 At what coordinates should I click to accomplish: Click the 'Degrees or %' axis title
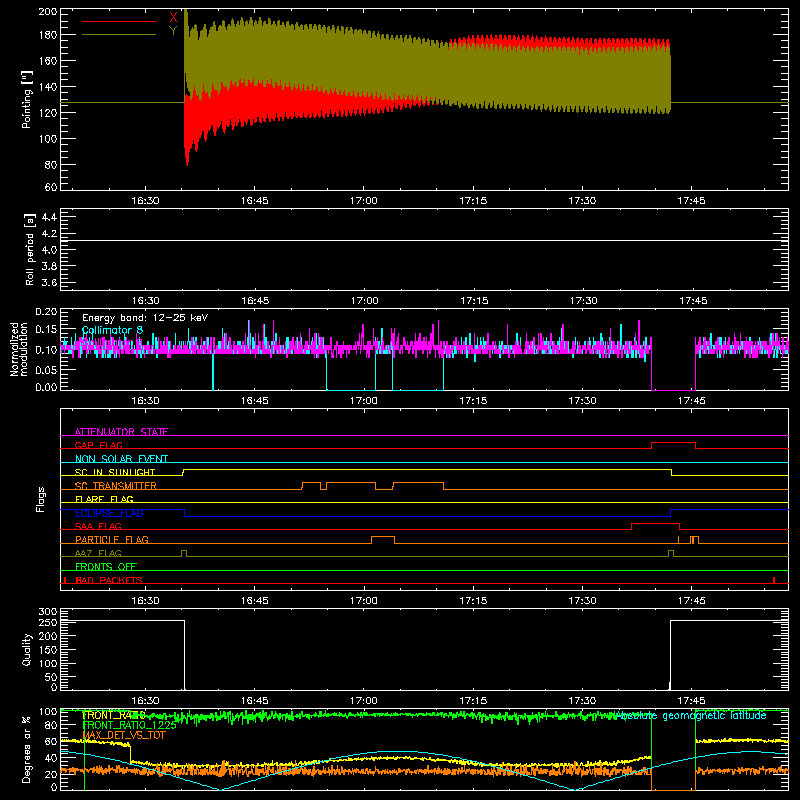27,749
